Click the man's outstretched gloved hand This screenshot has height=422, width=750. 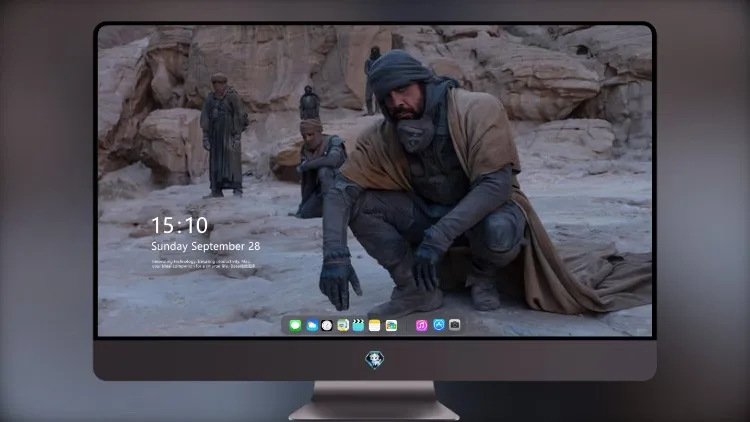point(339,283)
